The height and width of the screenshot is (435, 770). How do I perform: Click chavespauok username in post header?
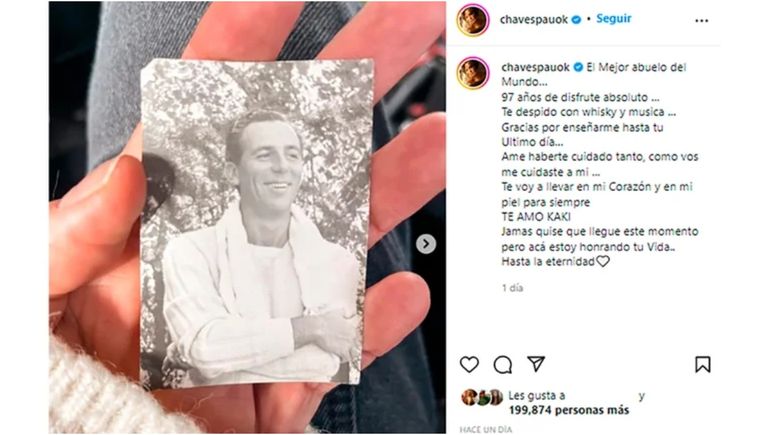click(x=534, y=20)
